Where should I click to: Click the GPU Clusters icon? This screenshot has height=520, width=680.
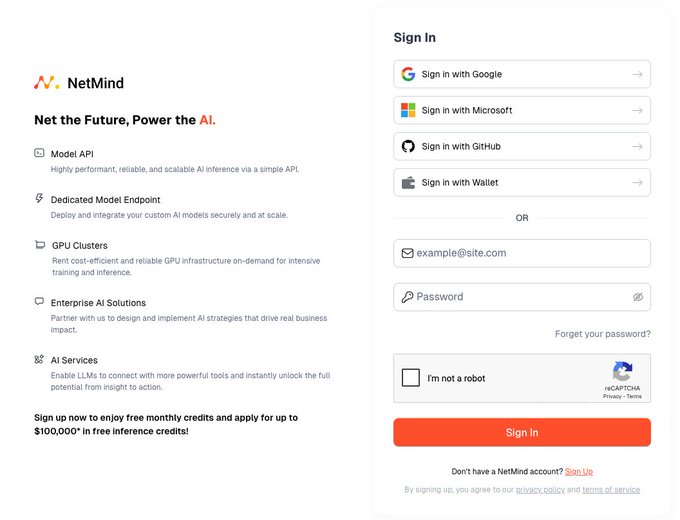(40, 245)
